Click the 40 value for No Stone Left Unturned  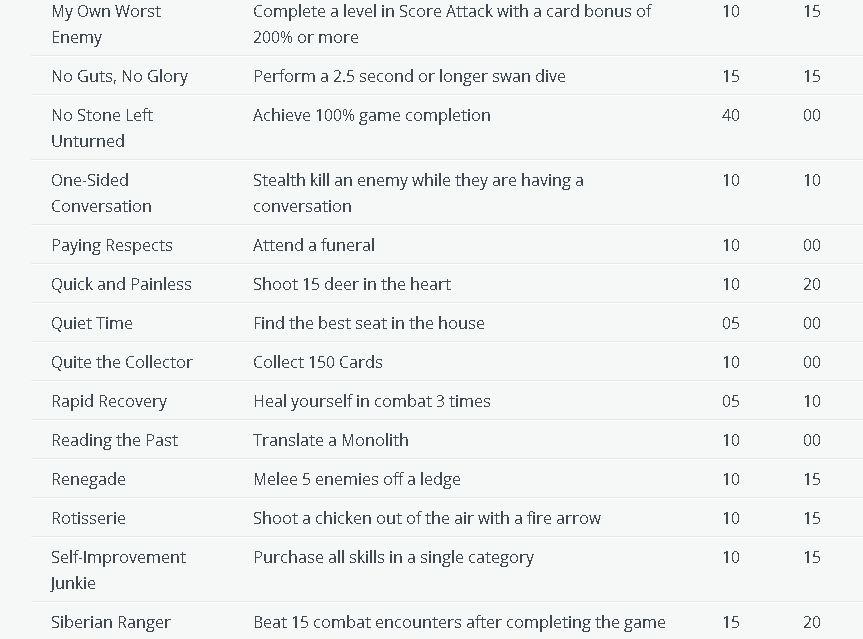(x=730, y=115)
